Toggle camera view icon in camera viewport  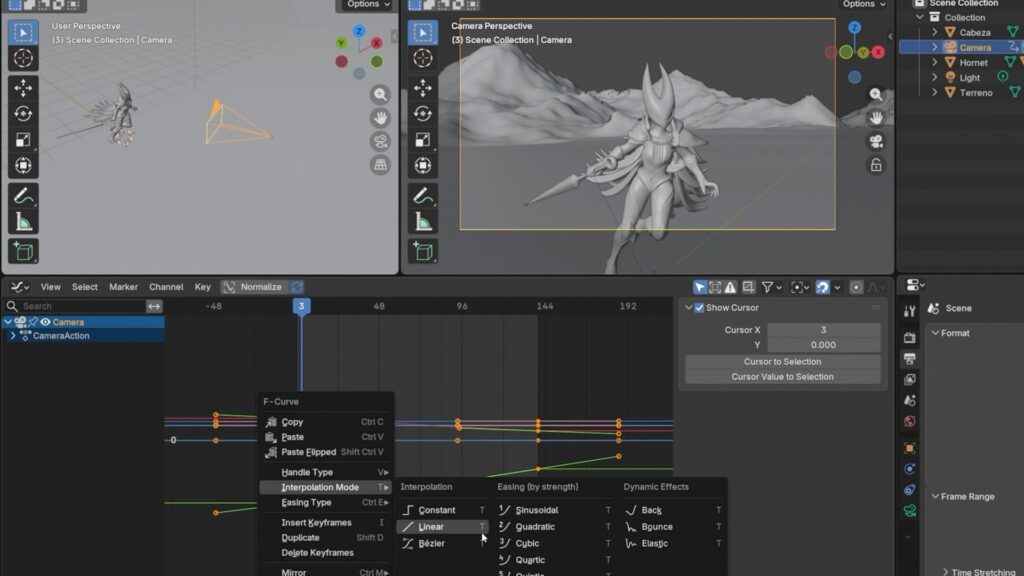point(876,141)
